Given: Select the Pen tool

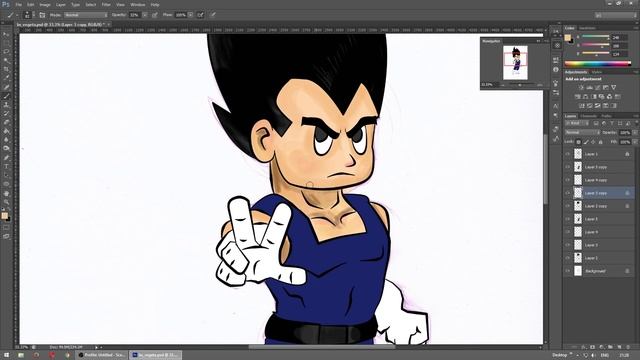Looking at the screenshot, I should click(x=6, y=158).
